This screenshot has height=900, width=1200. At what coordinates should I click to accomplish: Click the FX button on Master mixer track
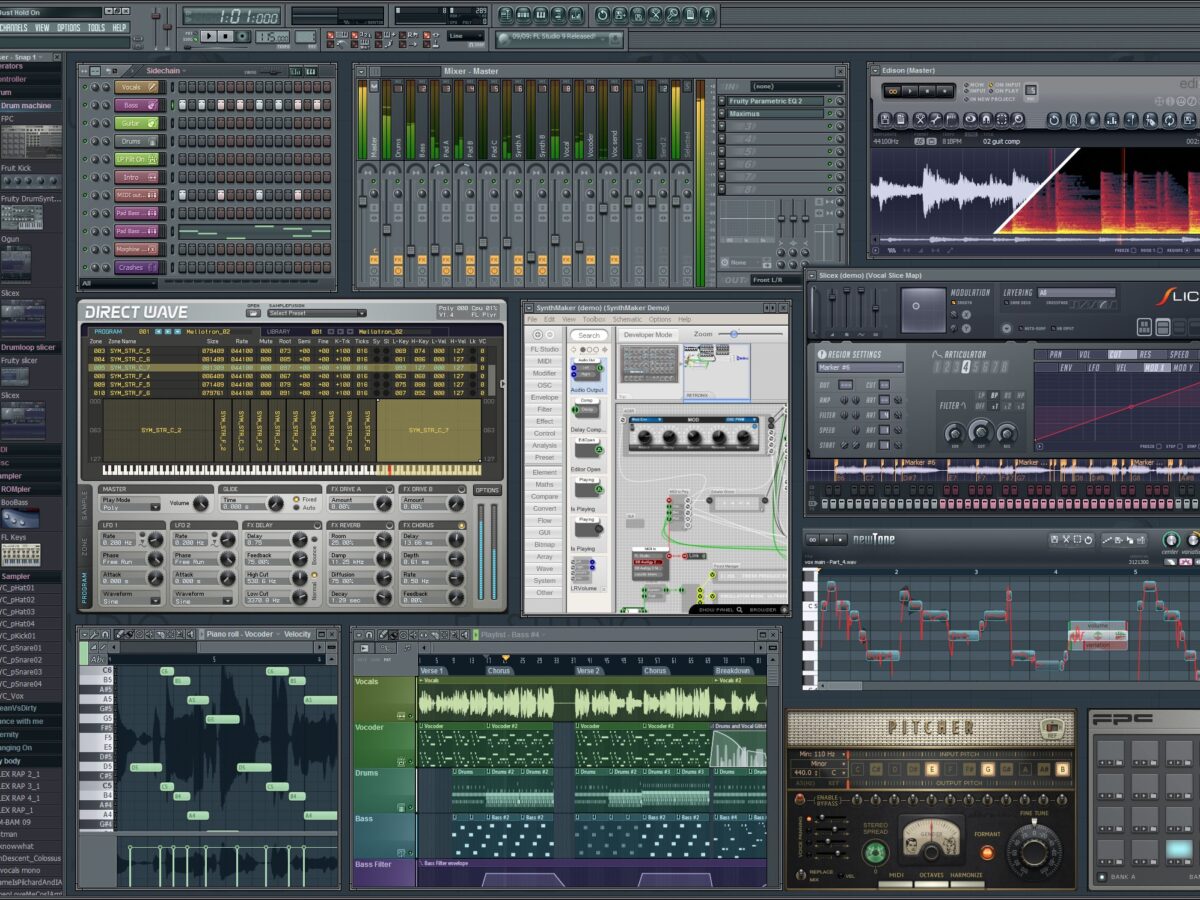[374, 259]
